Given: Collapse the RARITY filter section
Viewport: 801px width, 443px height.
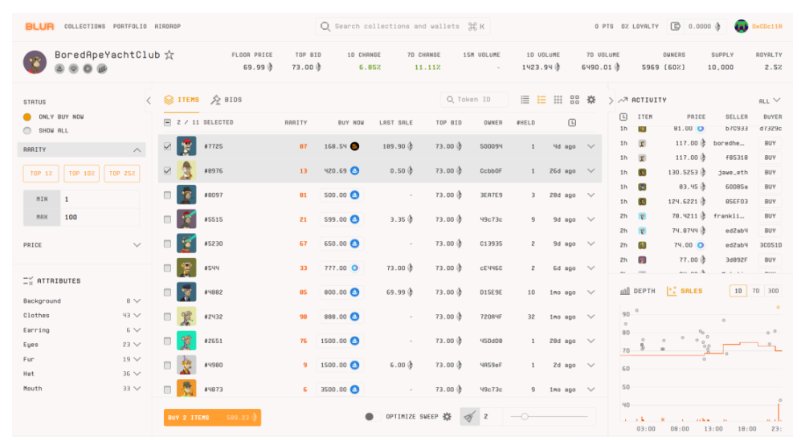Looking at the screenshot, I should (137, 150).
